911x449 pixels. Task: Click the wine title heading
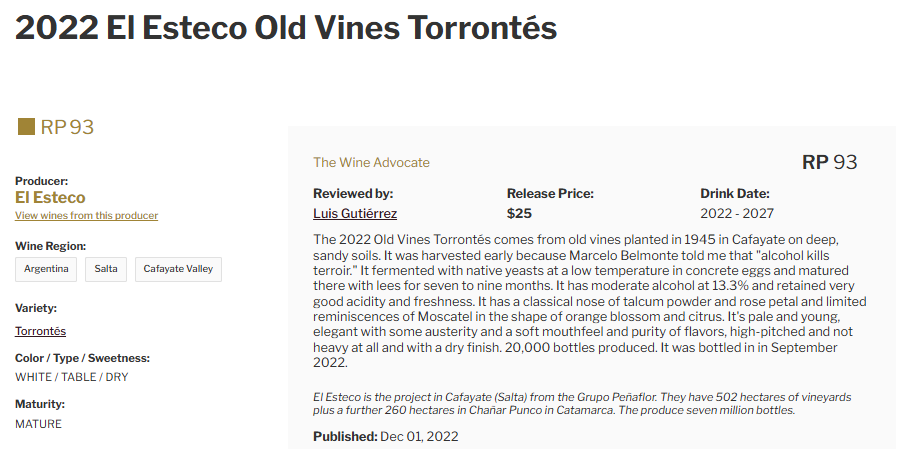pyautogui.click(x=286, y=27)
